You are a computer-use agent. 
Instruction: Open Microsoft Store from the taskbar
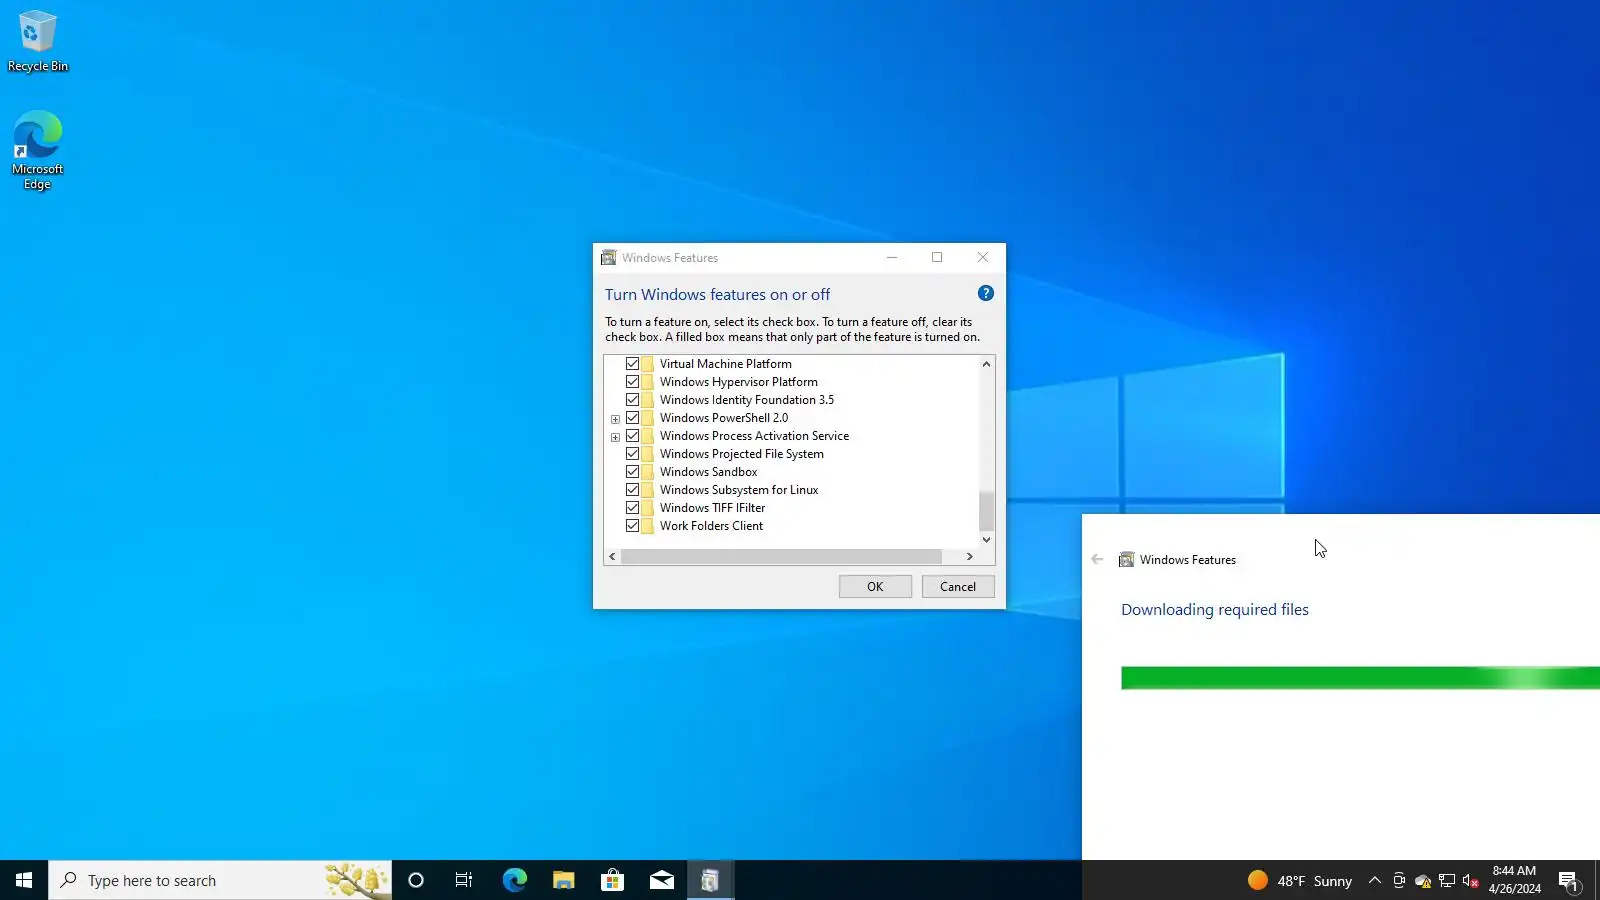[612, 880]
